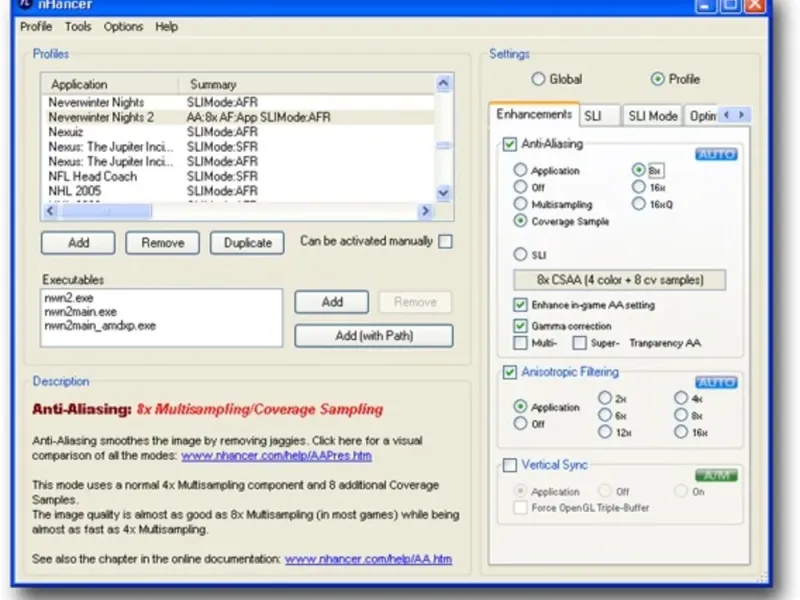Screen dimensions: 800x600
Task: Switch to the SLI Mode tab
Action: (x=653, y=116)
